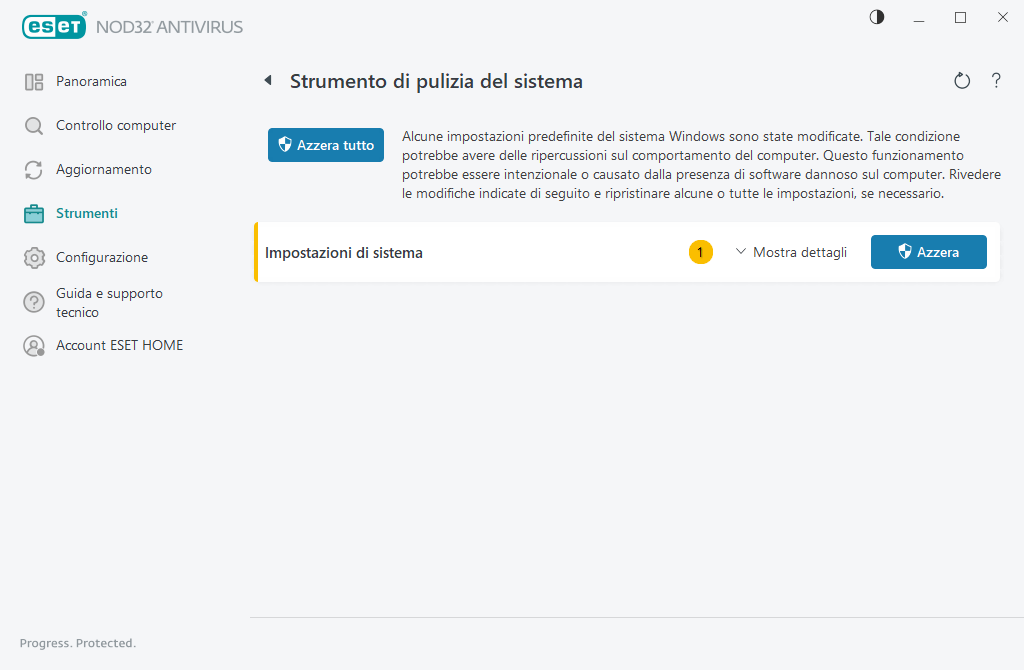The width and height of the screenshot is (1024, 670).
Task: Select the Strumenti toolbox icon
Action: click(x=34, y=213)
